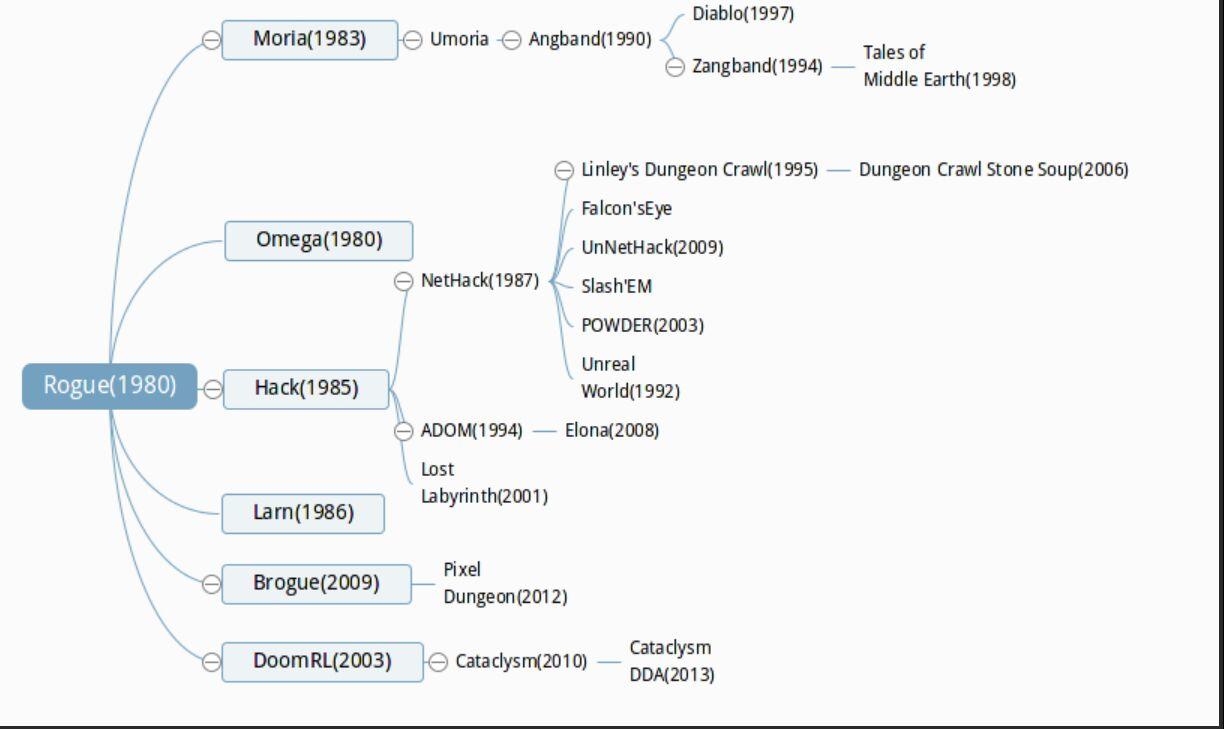Collapse the Moria(1983) left toggle
The image size is (1224, 729).
coord(211,40)
